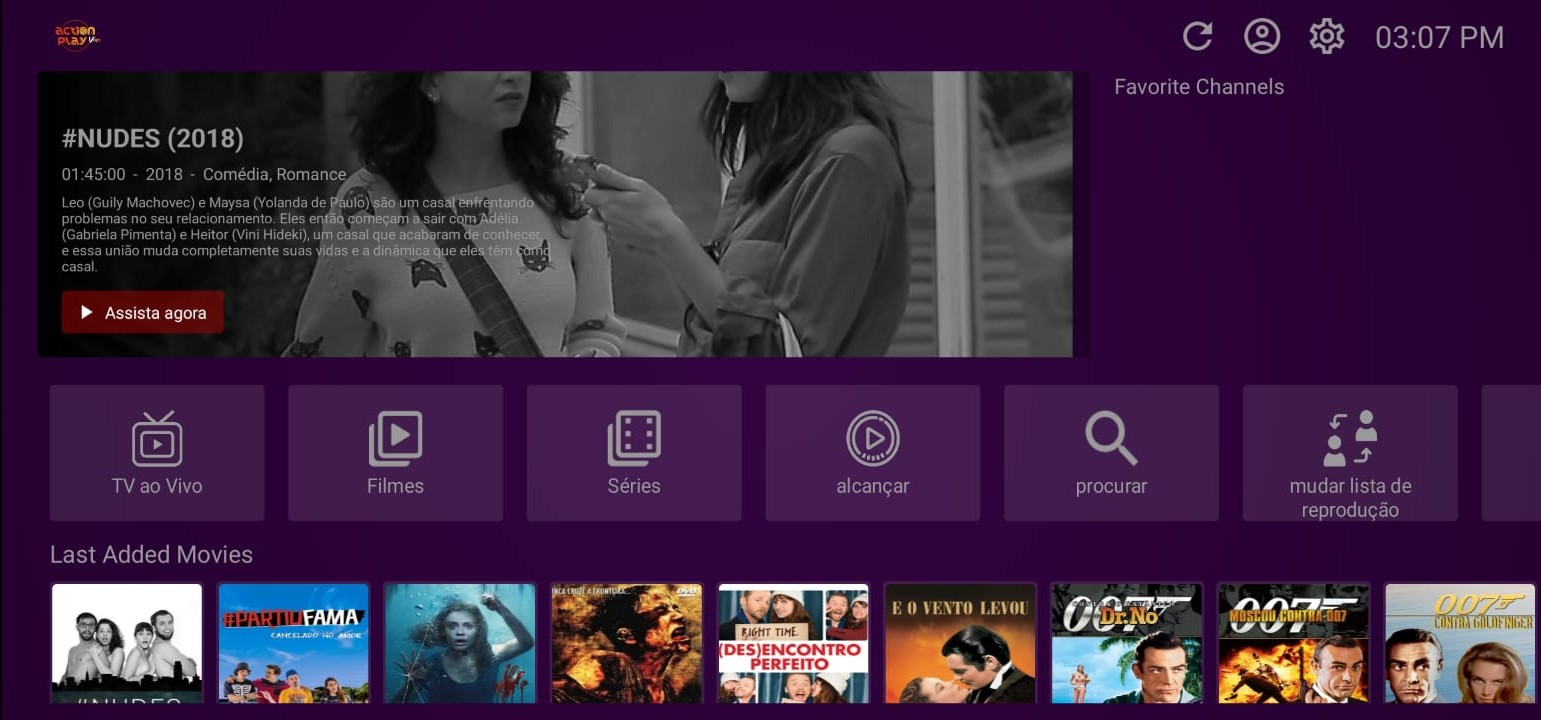Open the Filmes section
1541x720 pixels.
coord(395,453)
